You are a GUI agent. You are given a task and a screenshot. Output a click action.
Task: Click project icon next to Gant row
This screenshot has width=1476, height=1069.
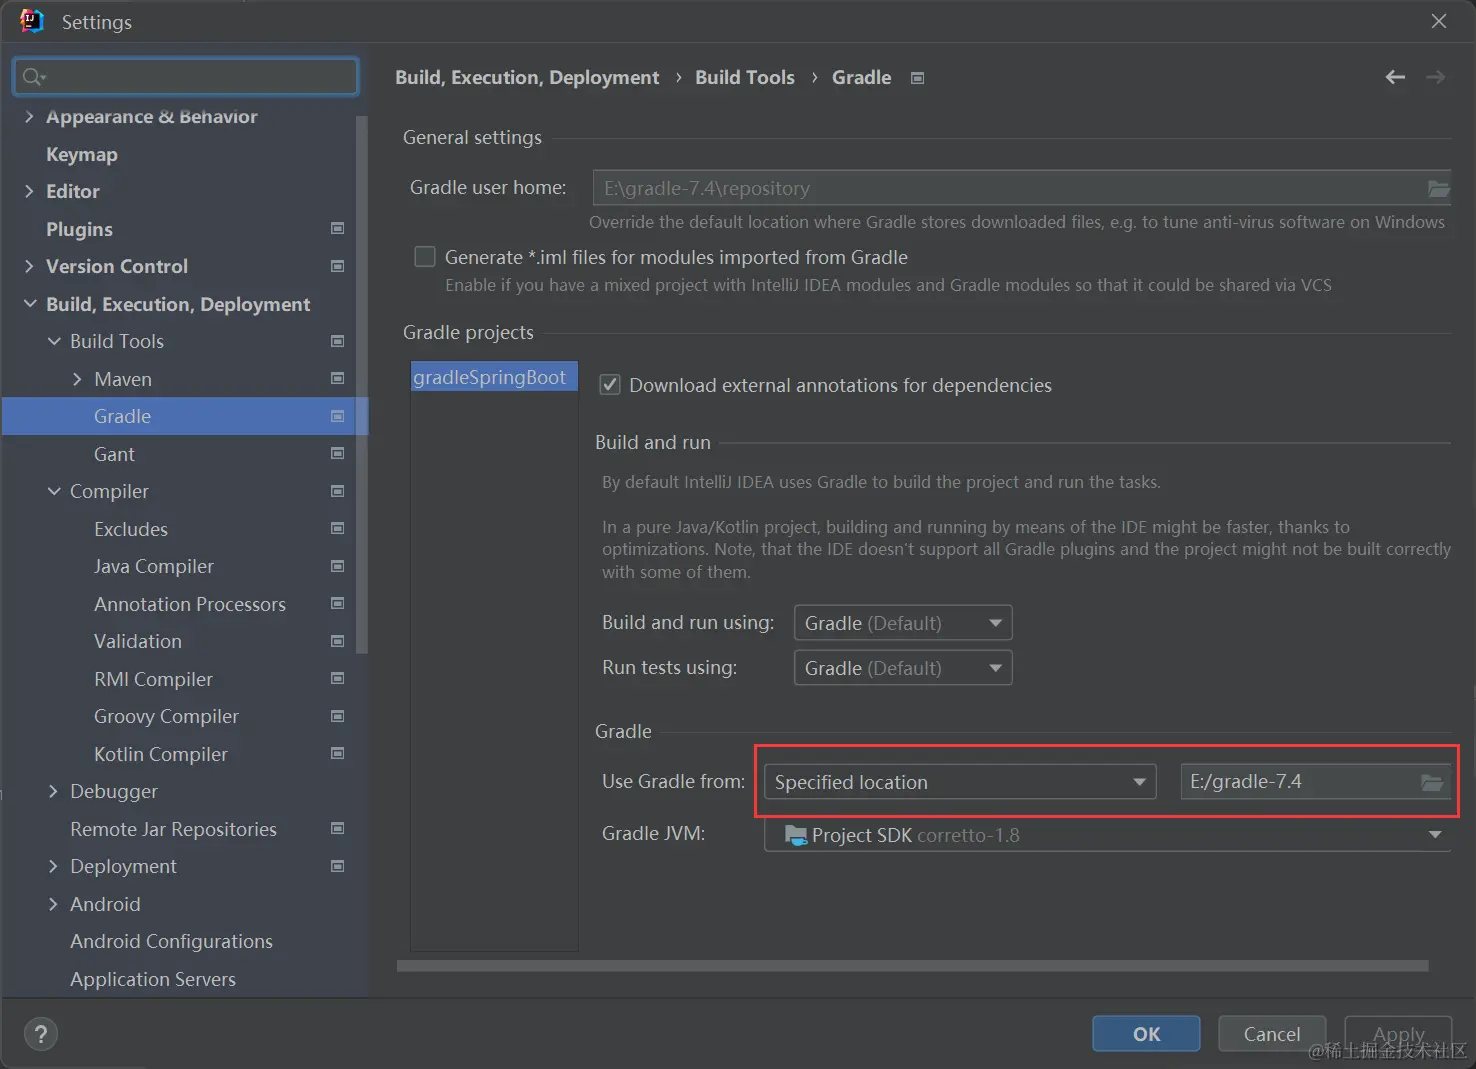coord(338,454)
